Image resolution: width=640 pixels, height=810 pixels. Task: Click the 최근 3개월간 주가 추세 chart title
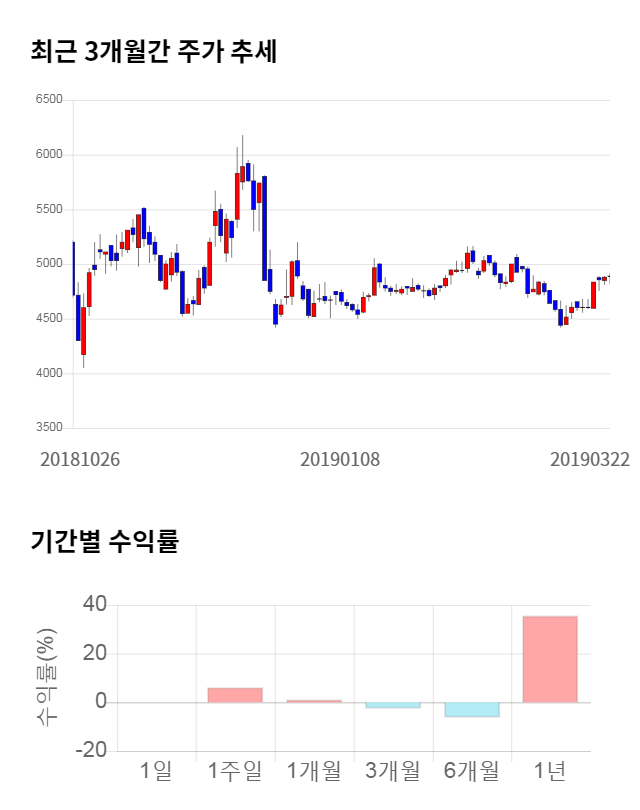[x=153, y=52]
